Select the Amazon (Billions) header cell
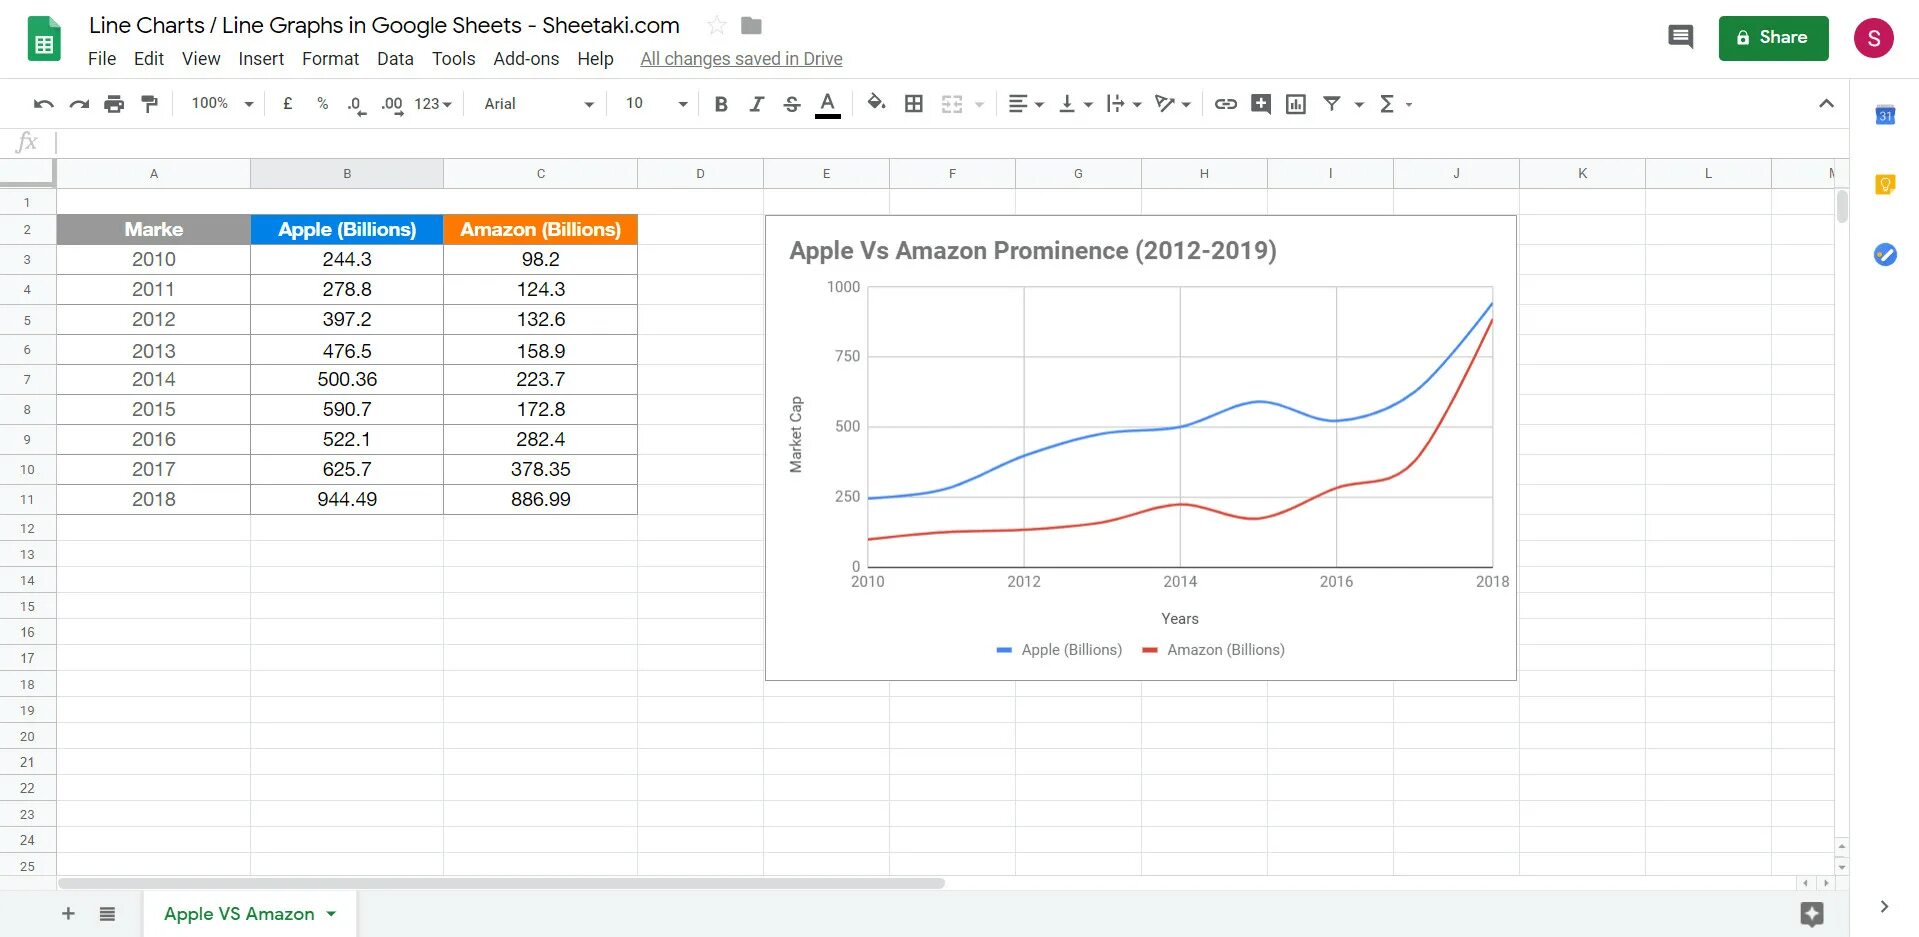This screenshot has width=1919, height=937. point(540,229)
